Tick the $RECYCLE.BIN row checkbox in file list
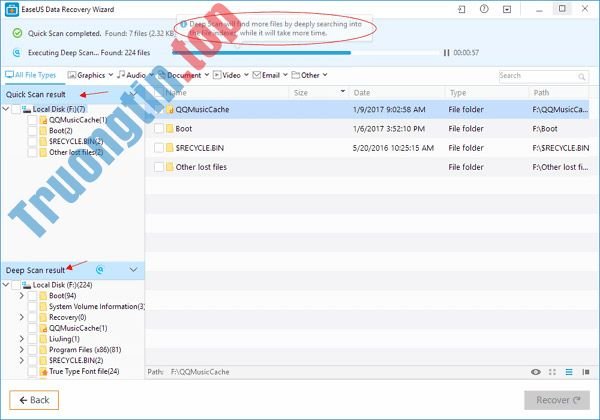 pos(159,147)
